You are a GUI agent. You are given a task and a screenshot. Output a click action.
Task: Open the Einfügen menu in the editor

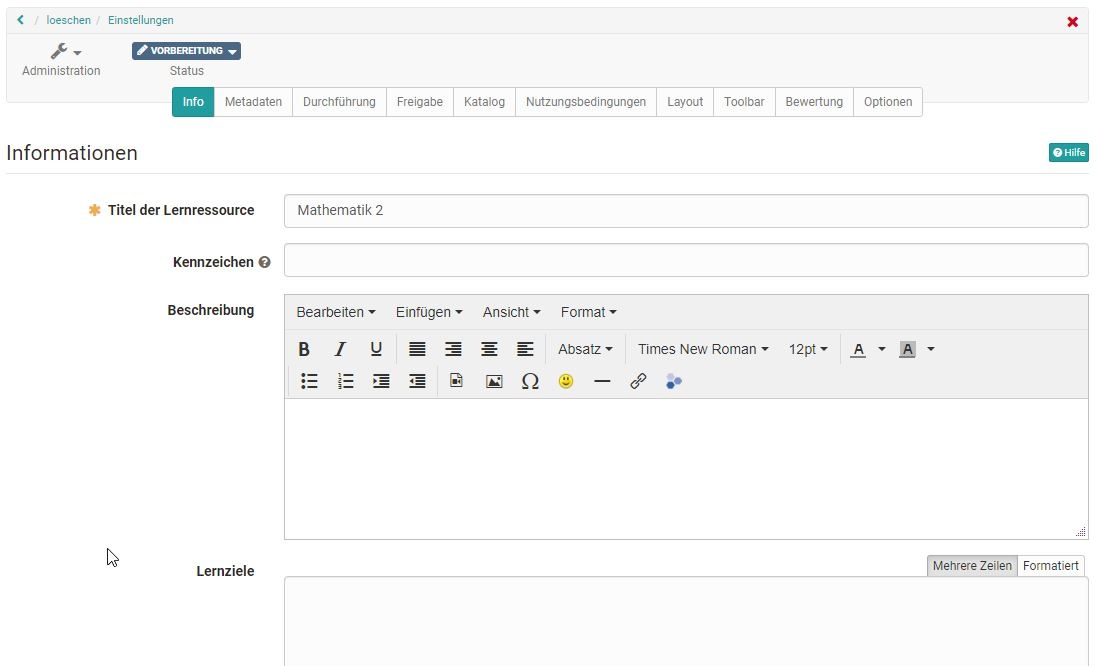[428, 312]
